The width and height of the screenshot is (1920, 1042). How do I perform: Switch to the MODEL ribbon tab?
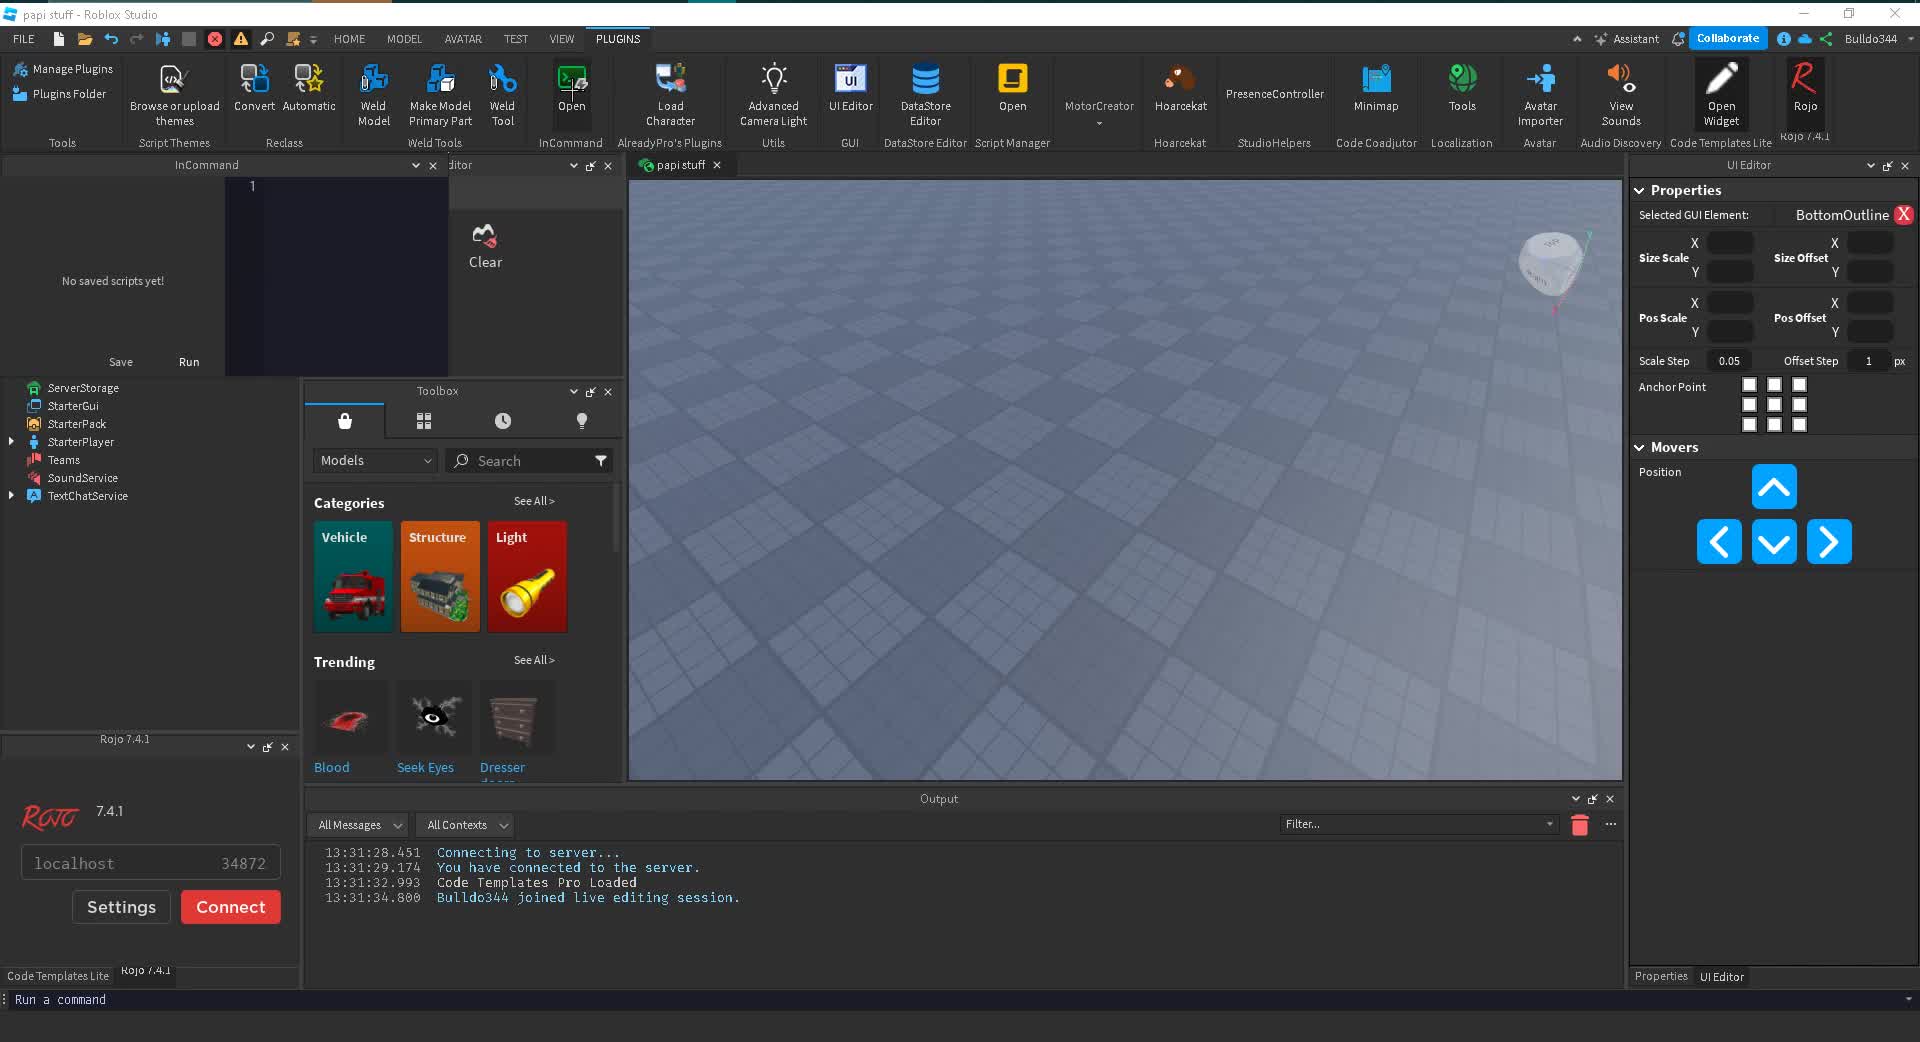coord(403,39)
